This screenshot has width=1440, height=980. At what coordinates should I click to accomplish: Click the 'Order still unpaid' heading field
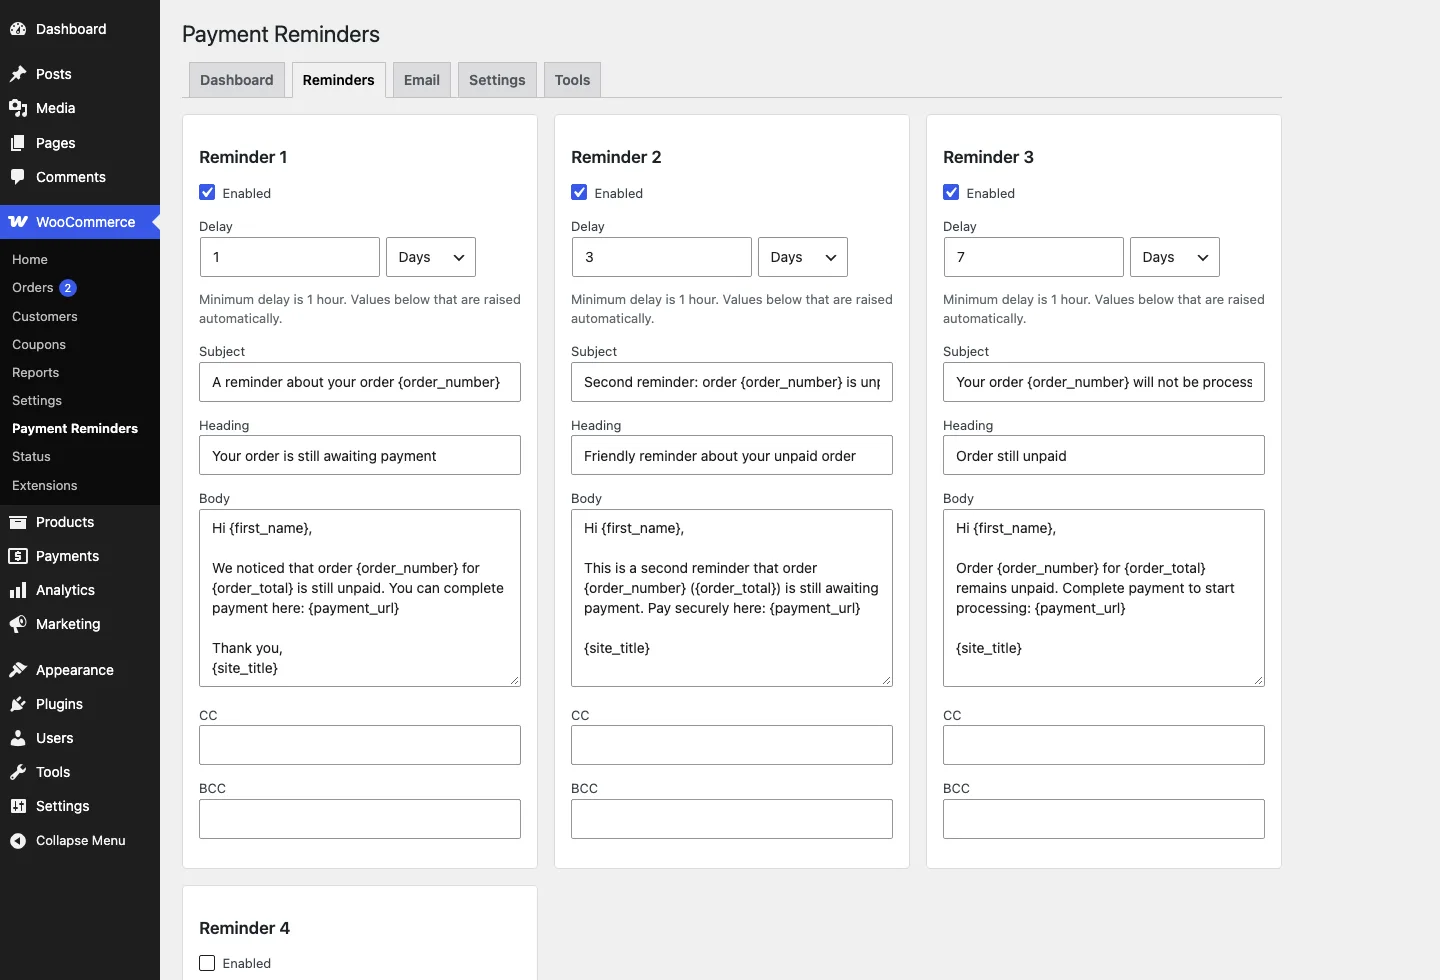[x=1104, y=455]
